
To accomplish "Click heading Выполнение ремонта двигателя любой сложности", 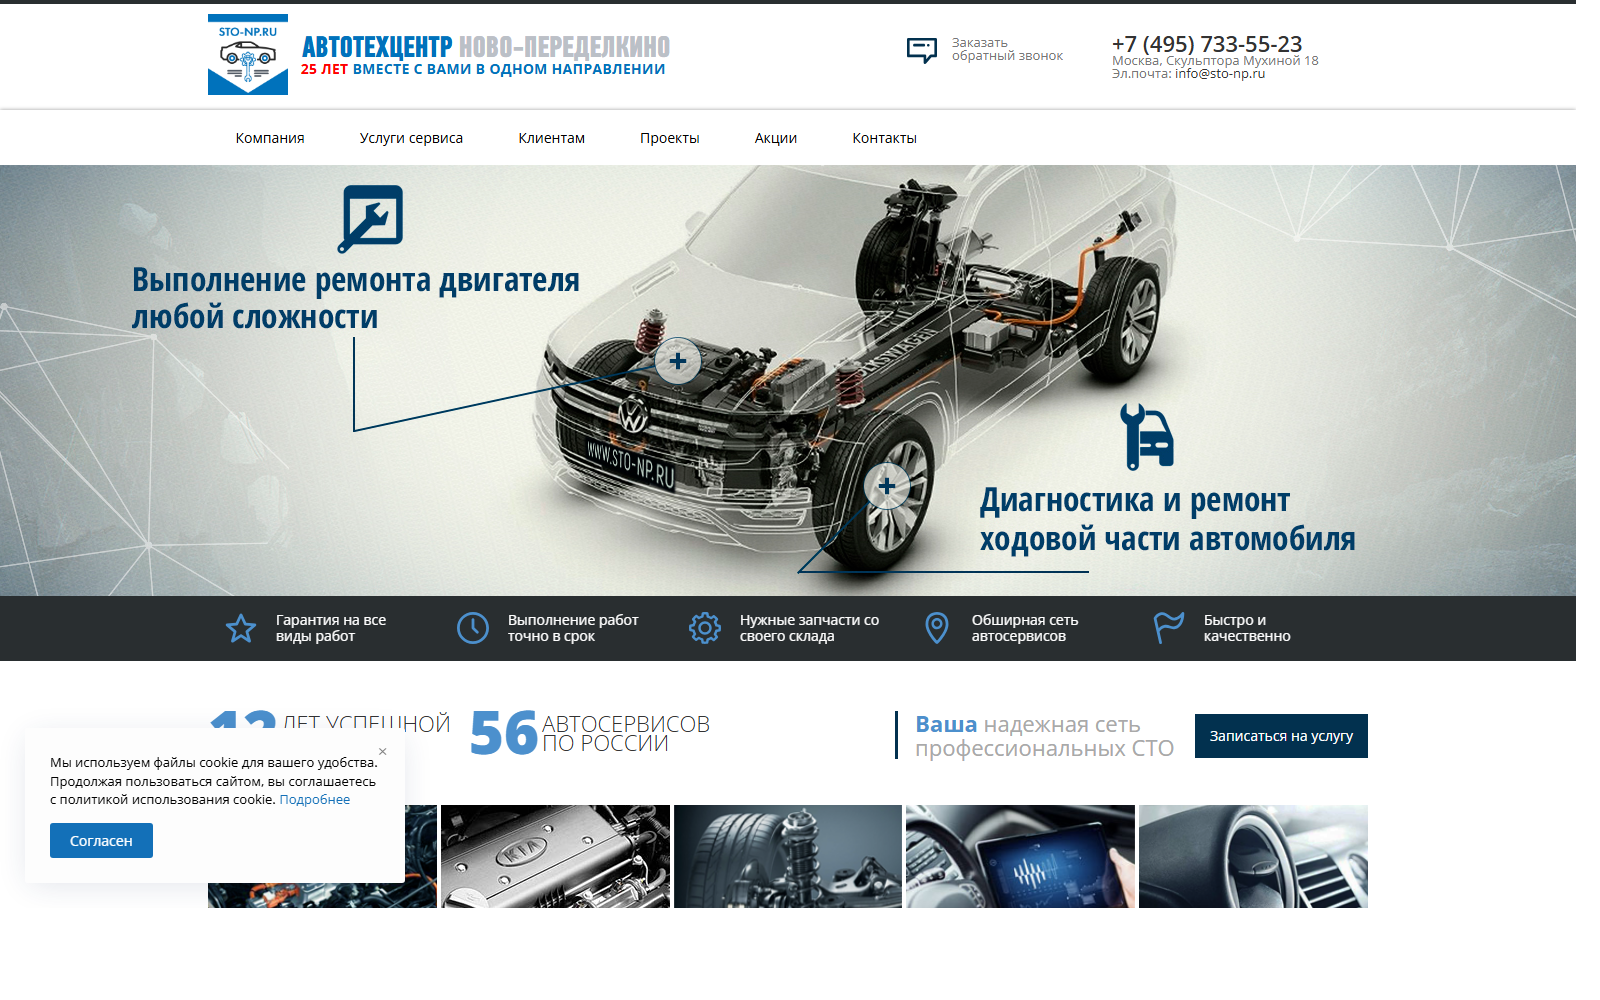I will click(x=356, y=298).
